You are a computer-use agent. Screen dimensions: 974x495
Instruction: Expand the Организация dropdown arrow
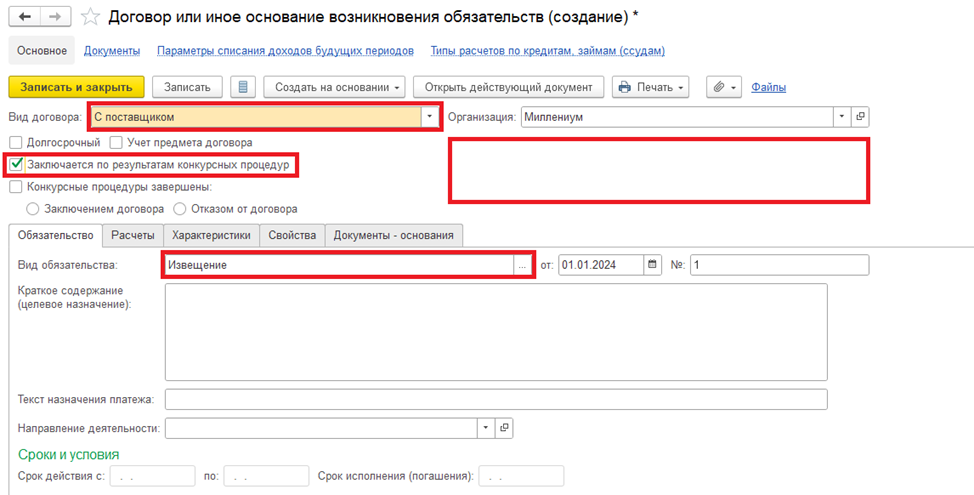tap(843, 117)
